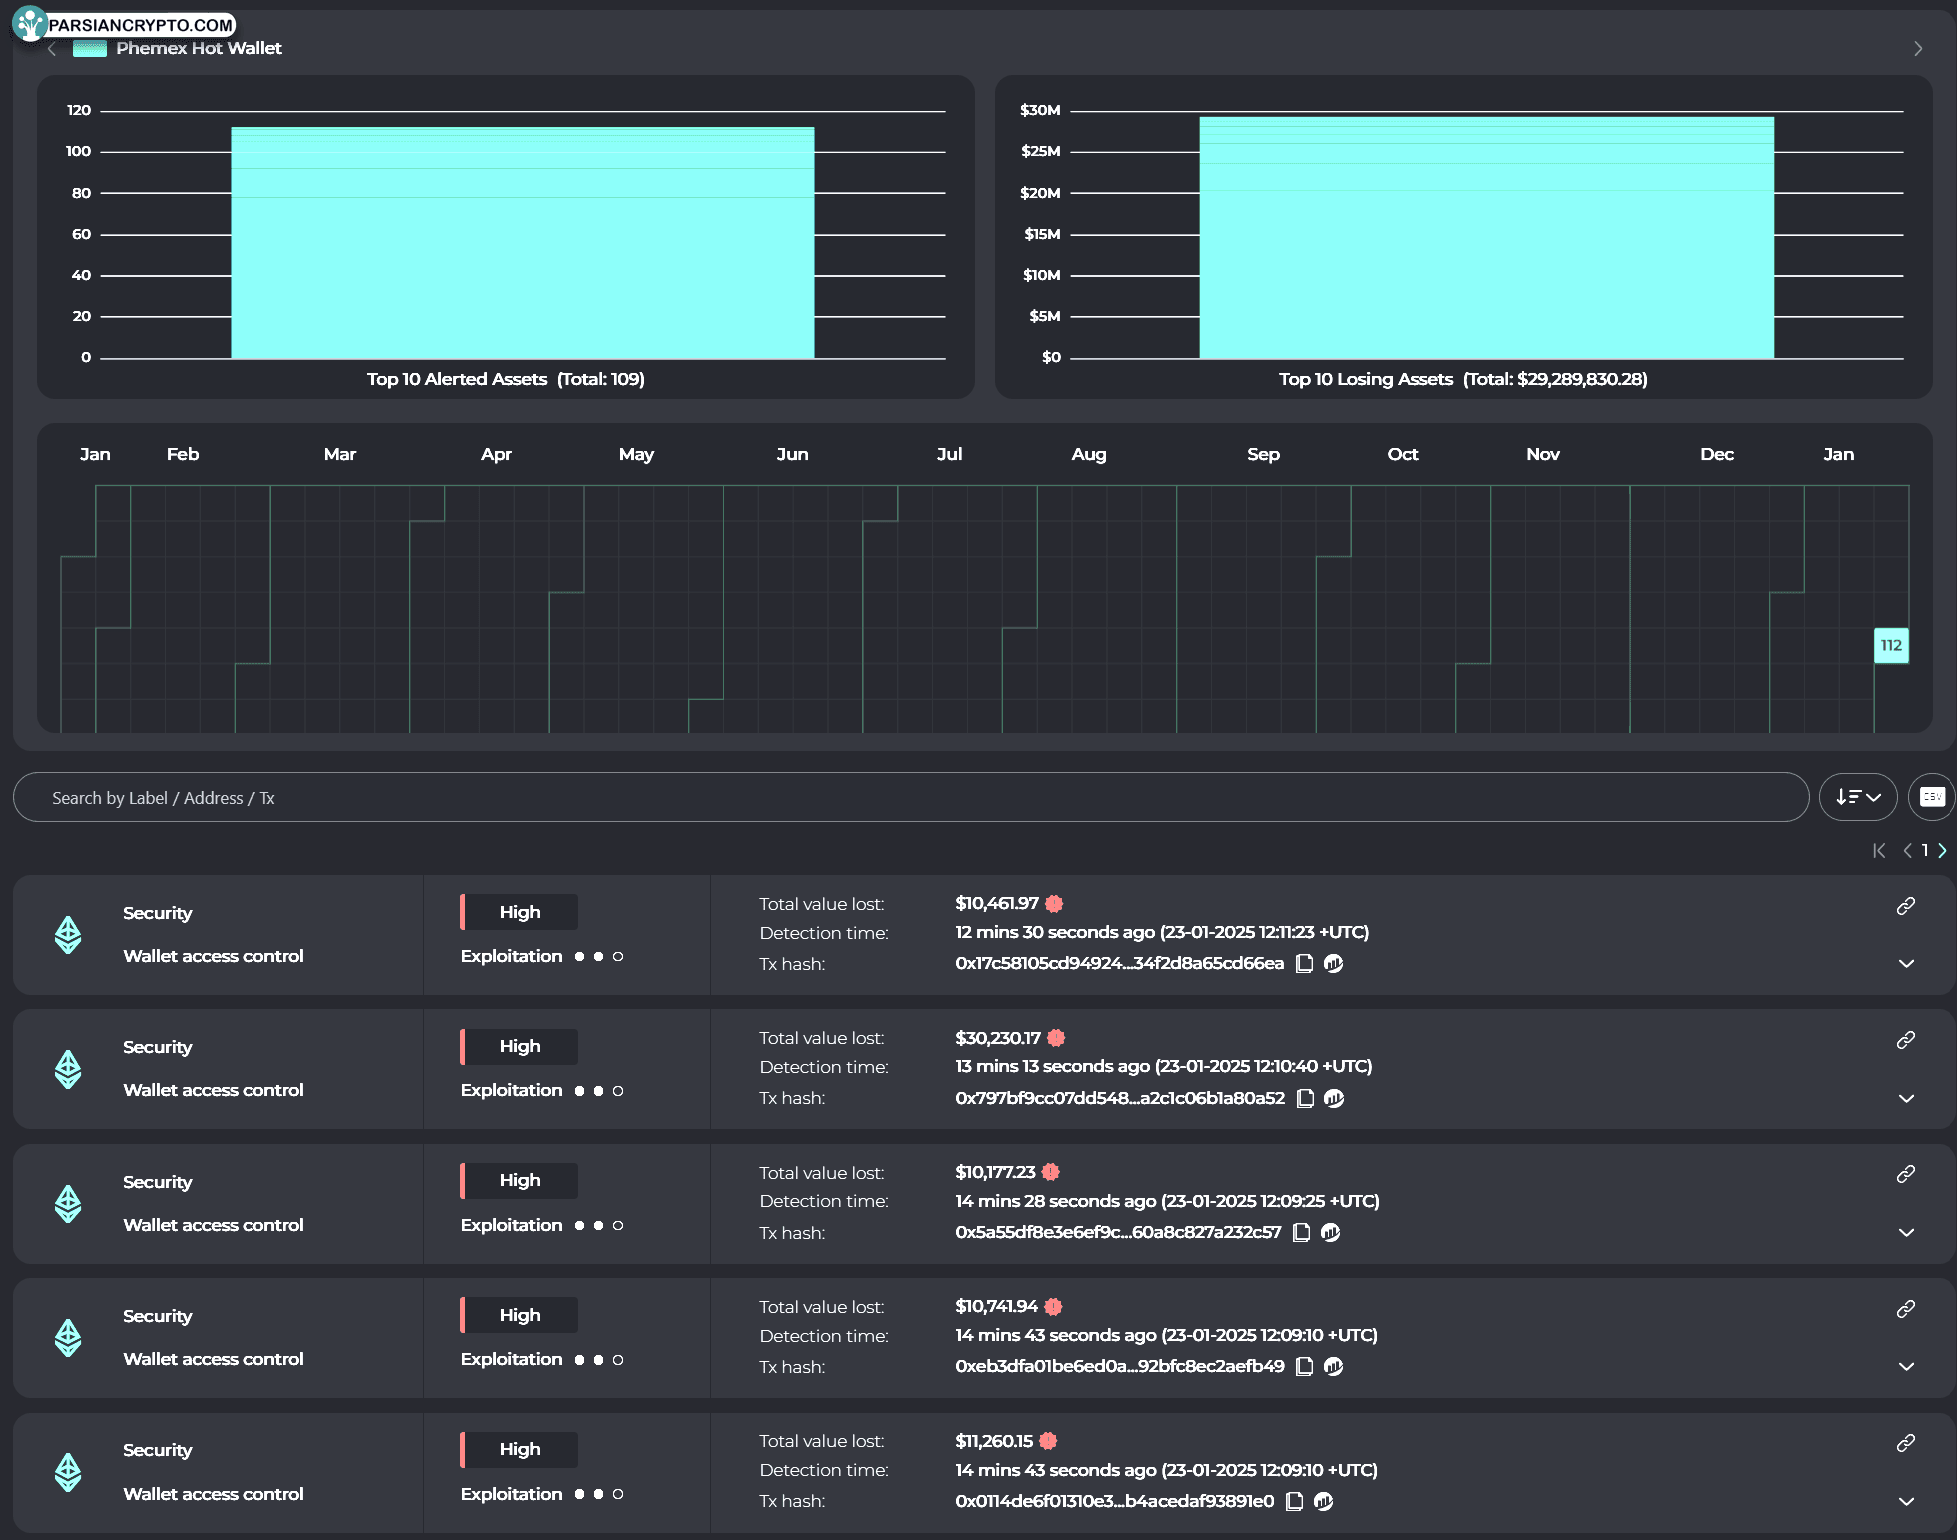Jump to first alerts page
The height and width of the screenshot is (1540, 1957).
coord(1879,850)
